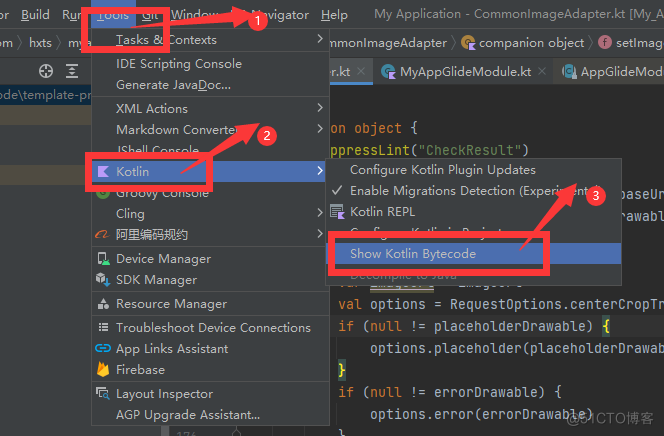Open Layout Inspector
The height and width of the screenshot is (436, 664).
[x=210, y=394]
